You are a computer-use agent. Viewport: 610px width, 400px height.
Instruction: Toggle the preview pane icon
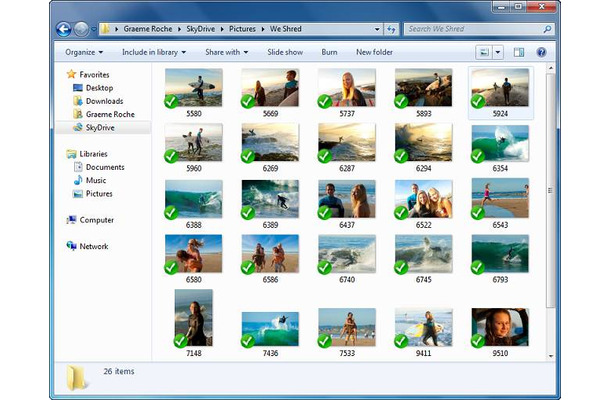(x=519, y=52)
